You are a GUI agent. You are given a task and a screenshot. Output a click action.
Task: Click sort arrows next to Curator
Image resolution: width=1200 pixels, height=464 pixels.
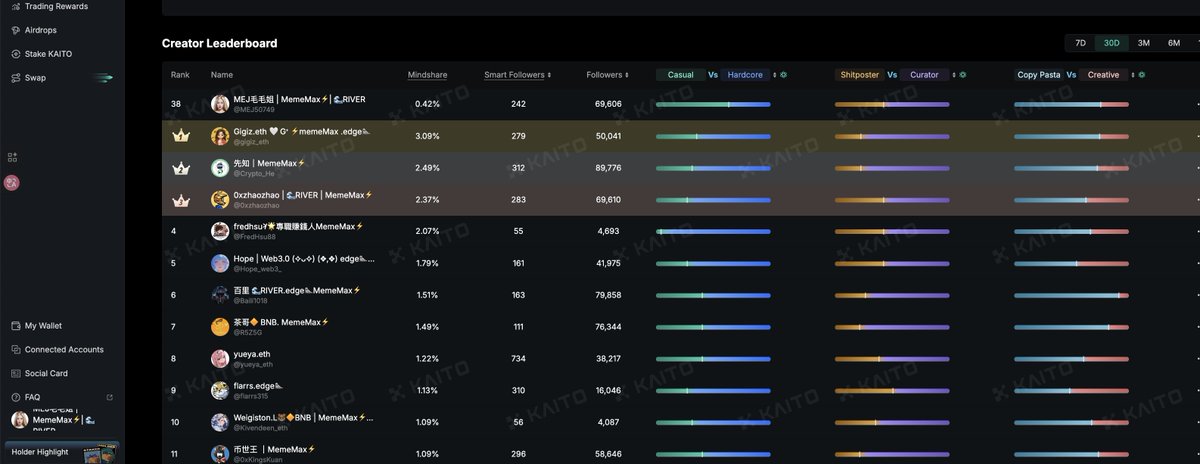(955, 75)
